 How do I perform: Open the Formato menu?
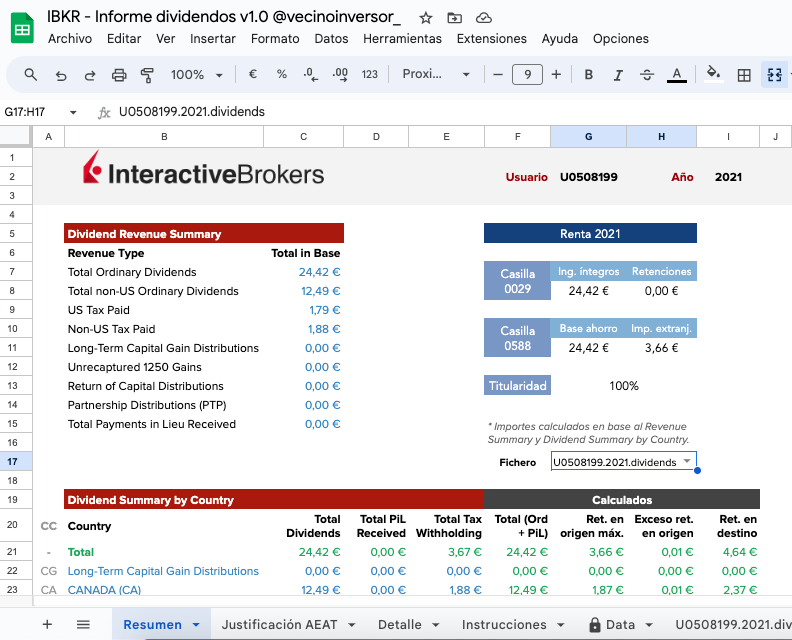pos(275,39)
